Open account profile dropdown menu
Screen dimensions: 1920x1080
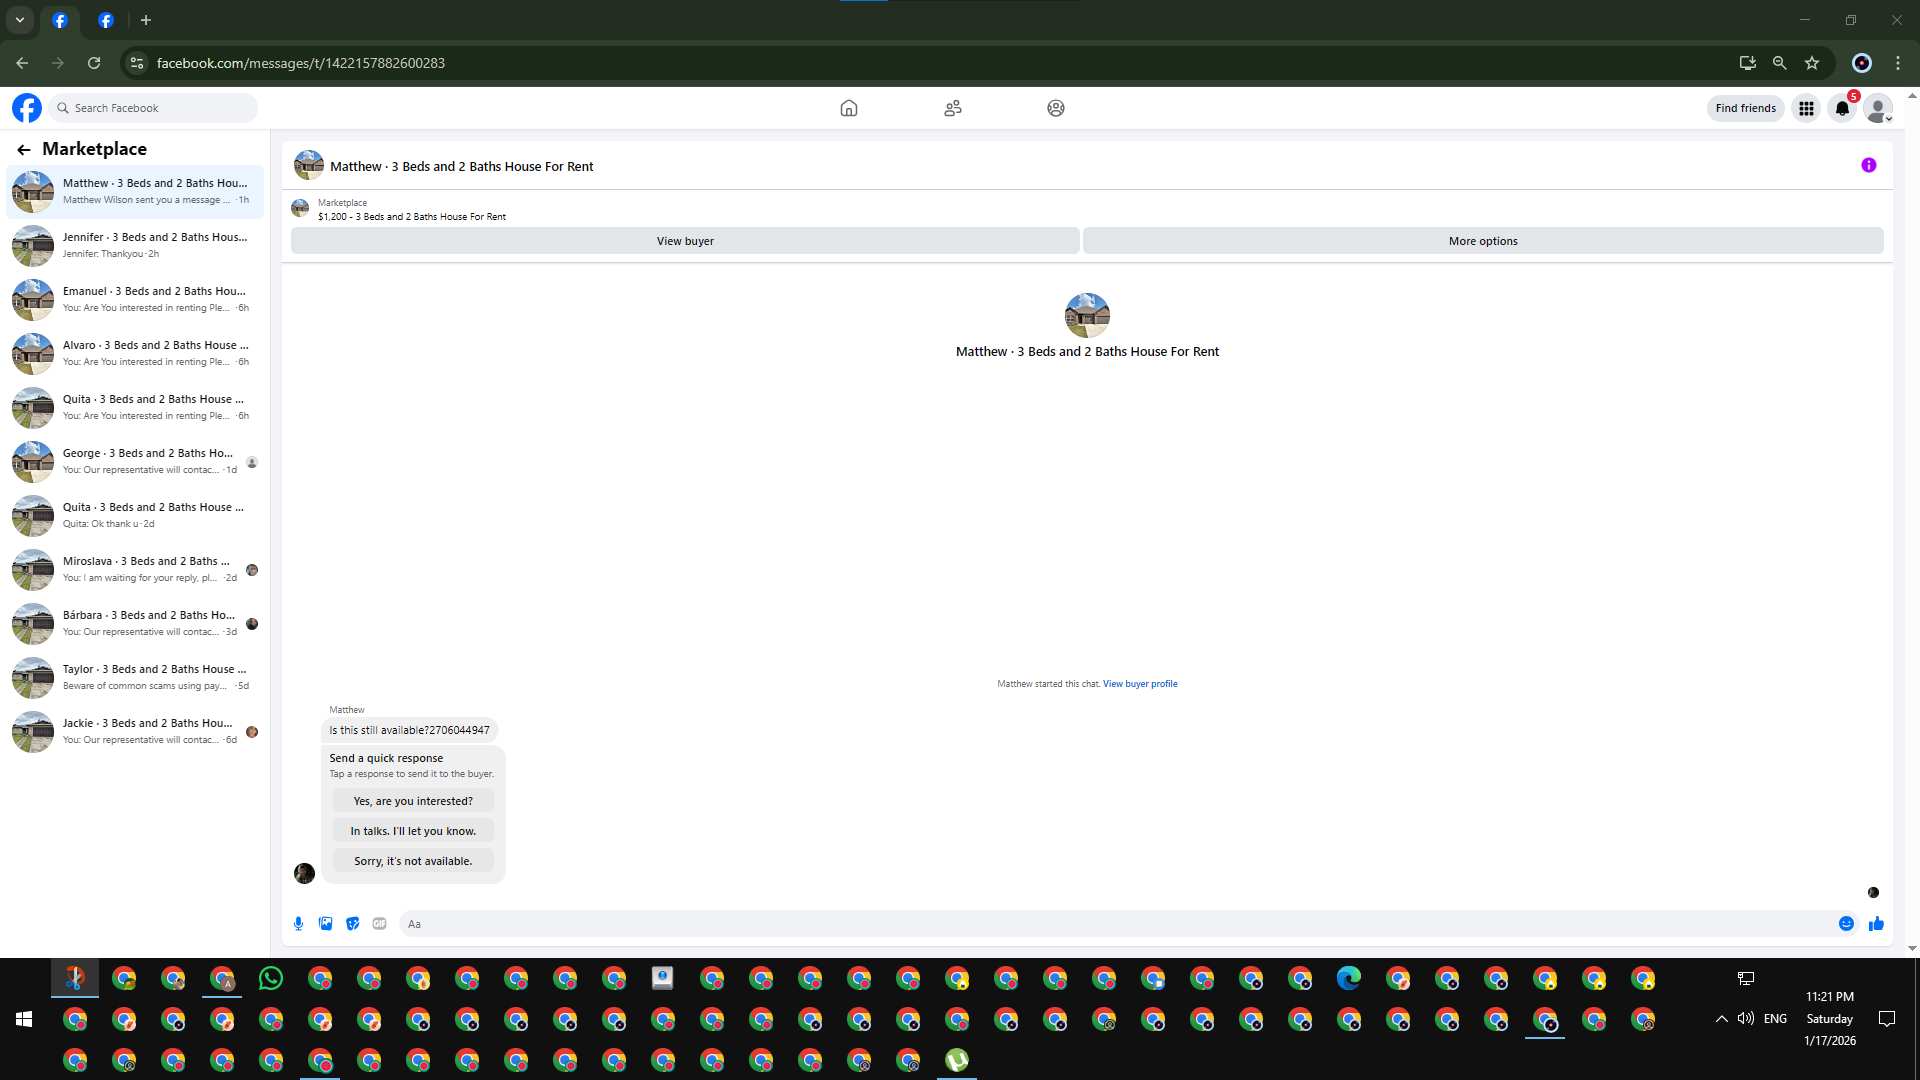[1878, 108]
